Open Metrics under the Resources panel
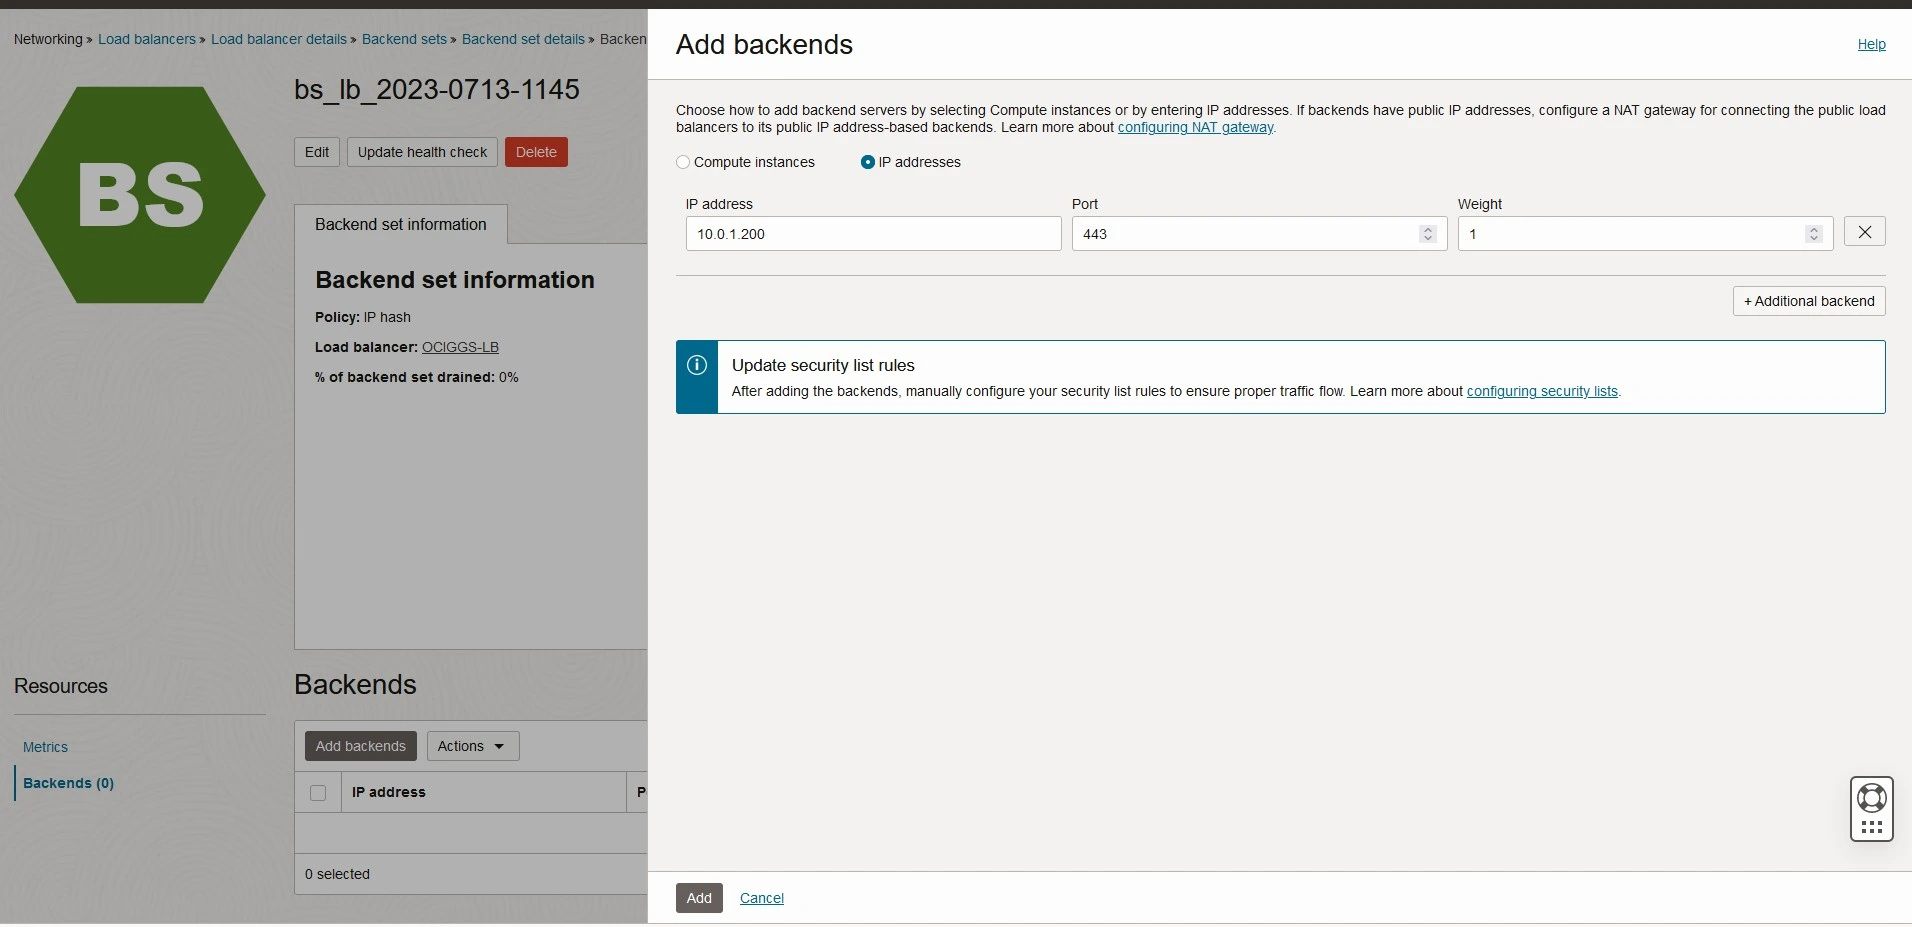This screenshot has width=1912, height=927. click(x=45, y=747)
